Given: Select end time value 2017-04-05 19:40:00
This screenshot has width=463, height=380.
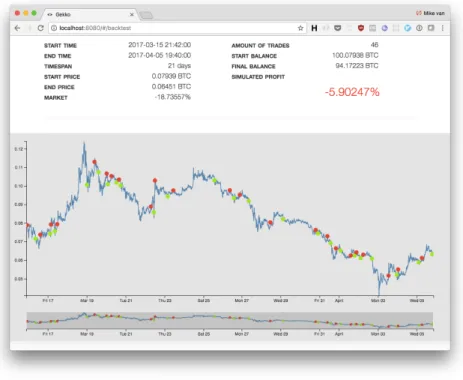Looking at the screenshot, I should (x=159, y=55).
